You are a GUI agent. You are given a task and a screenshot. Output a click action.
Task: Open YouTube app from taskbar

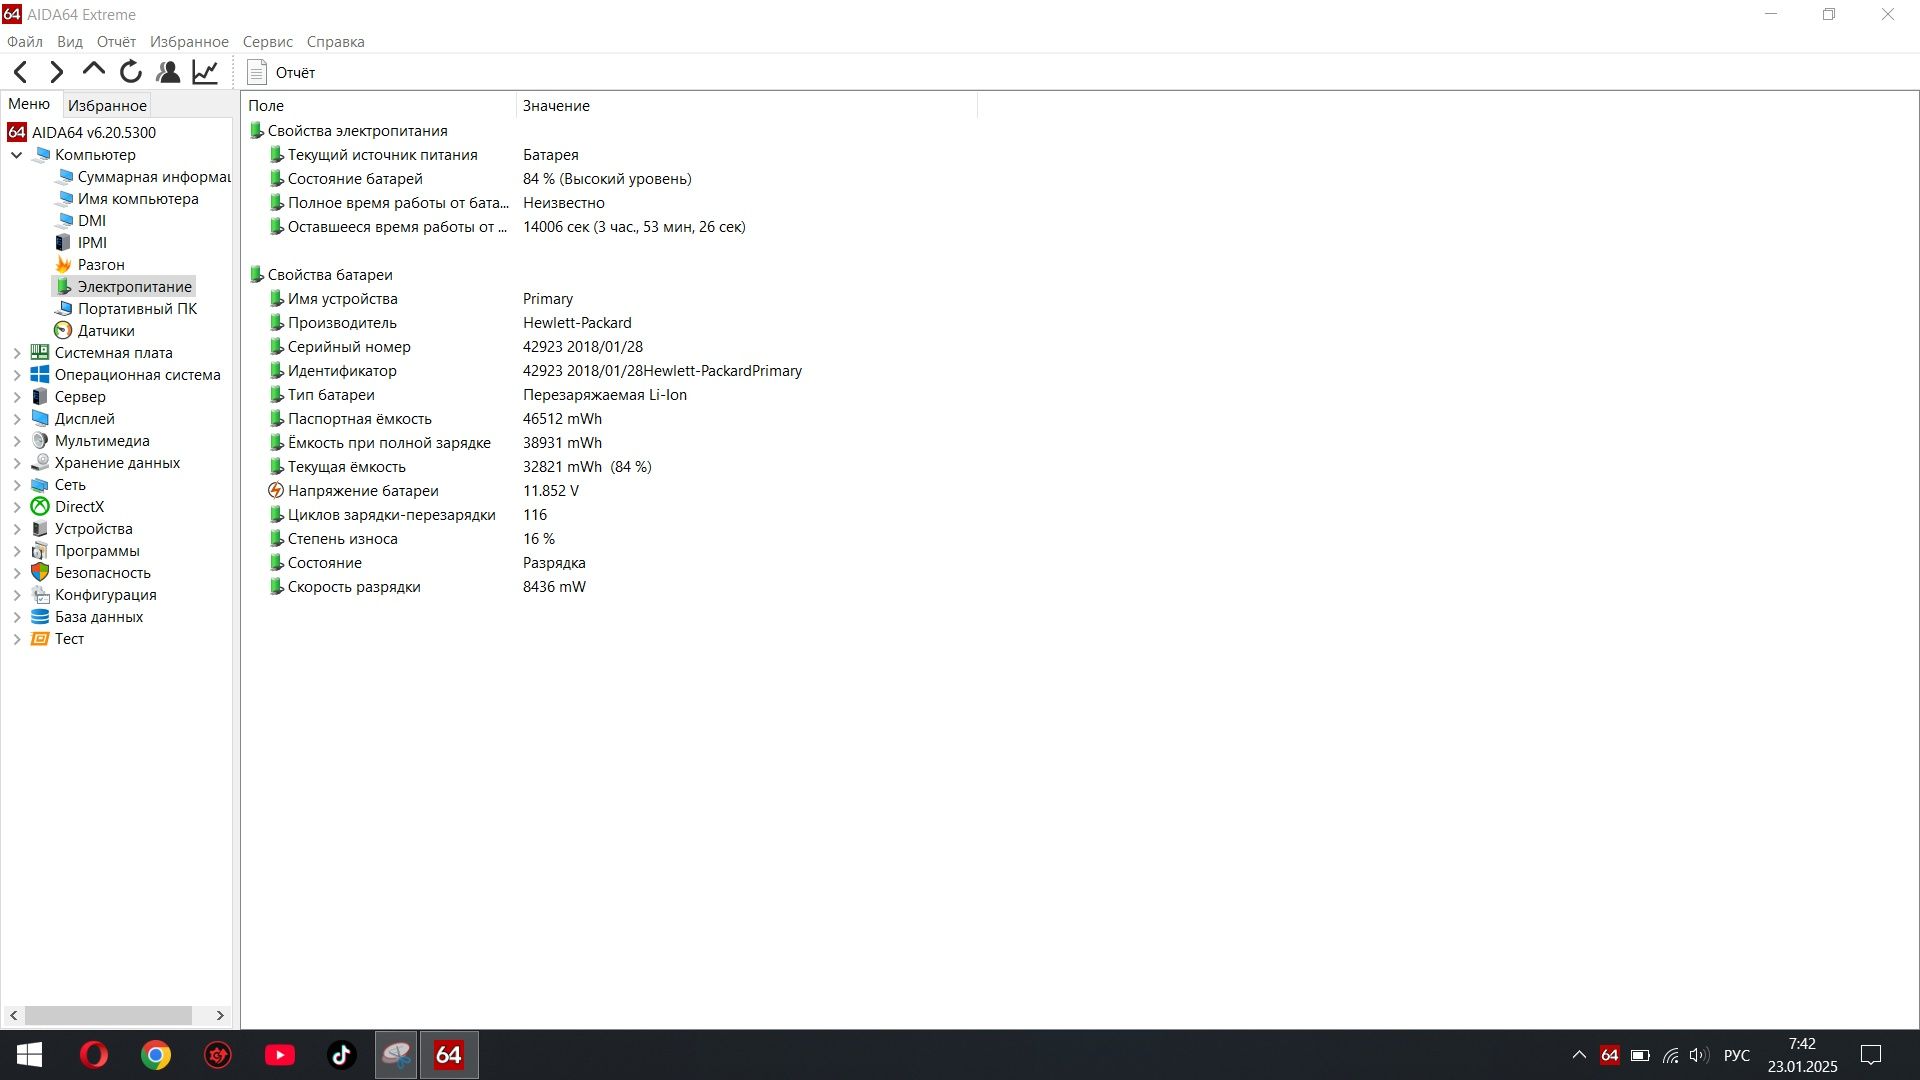click(x=280, y=1055)
